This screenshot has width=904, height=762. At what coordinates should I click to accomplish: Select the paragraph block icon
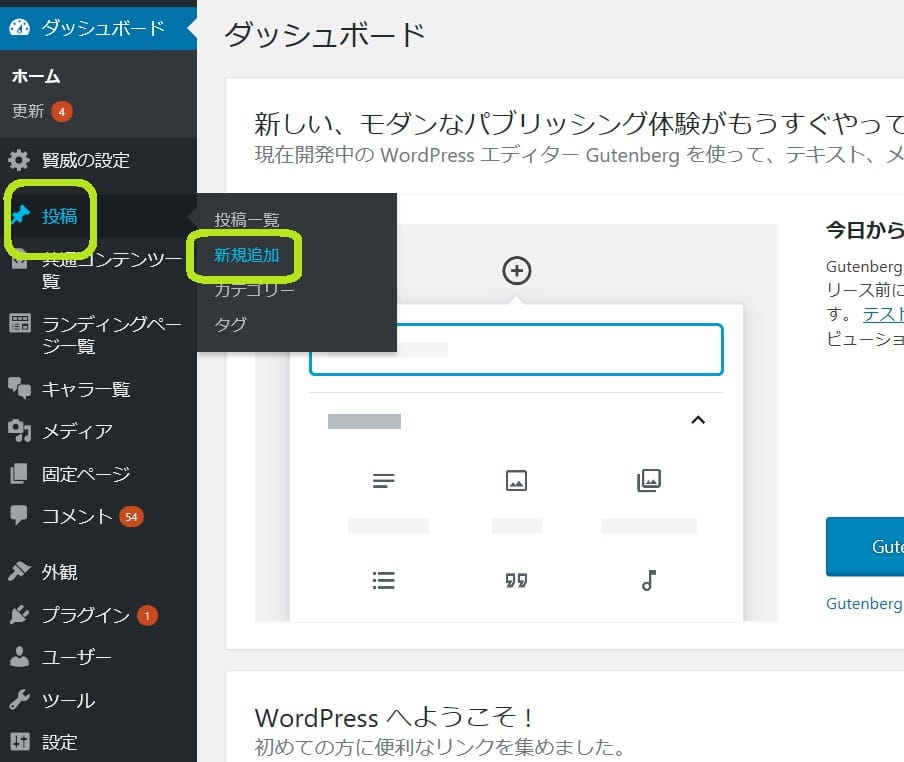pyautogui.click(x=383, y=481)
